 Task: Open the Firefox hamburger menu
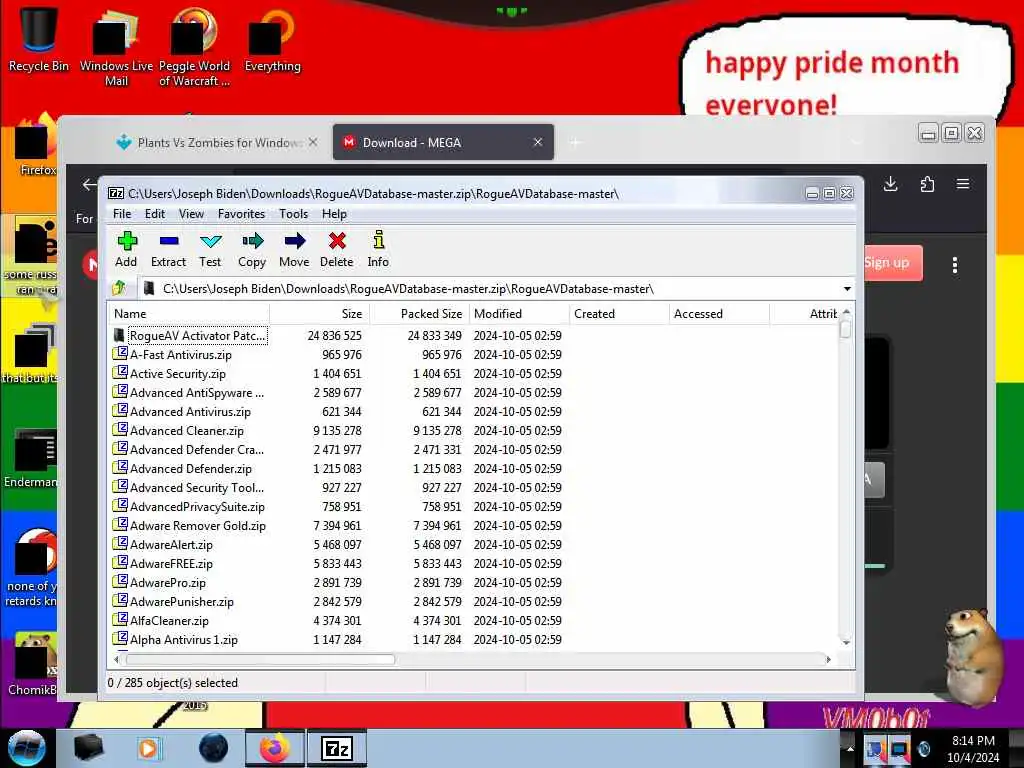[963, 184]
